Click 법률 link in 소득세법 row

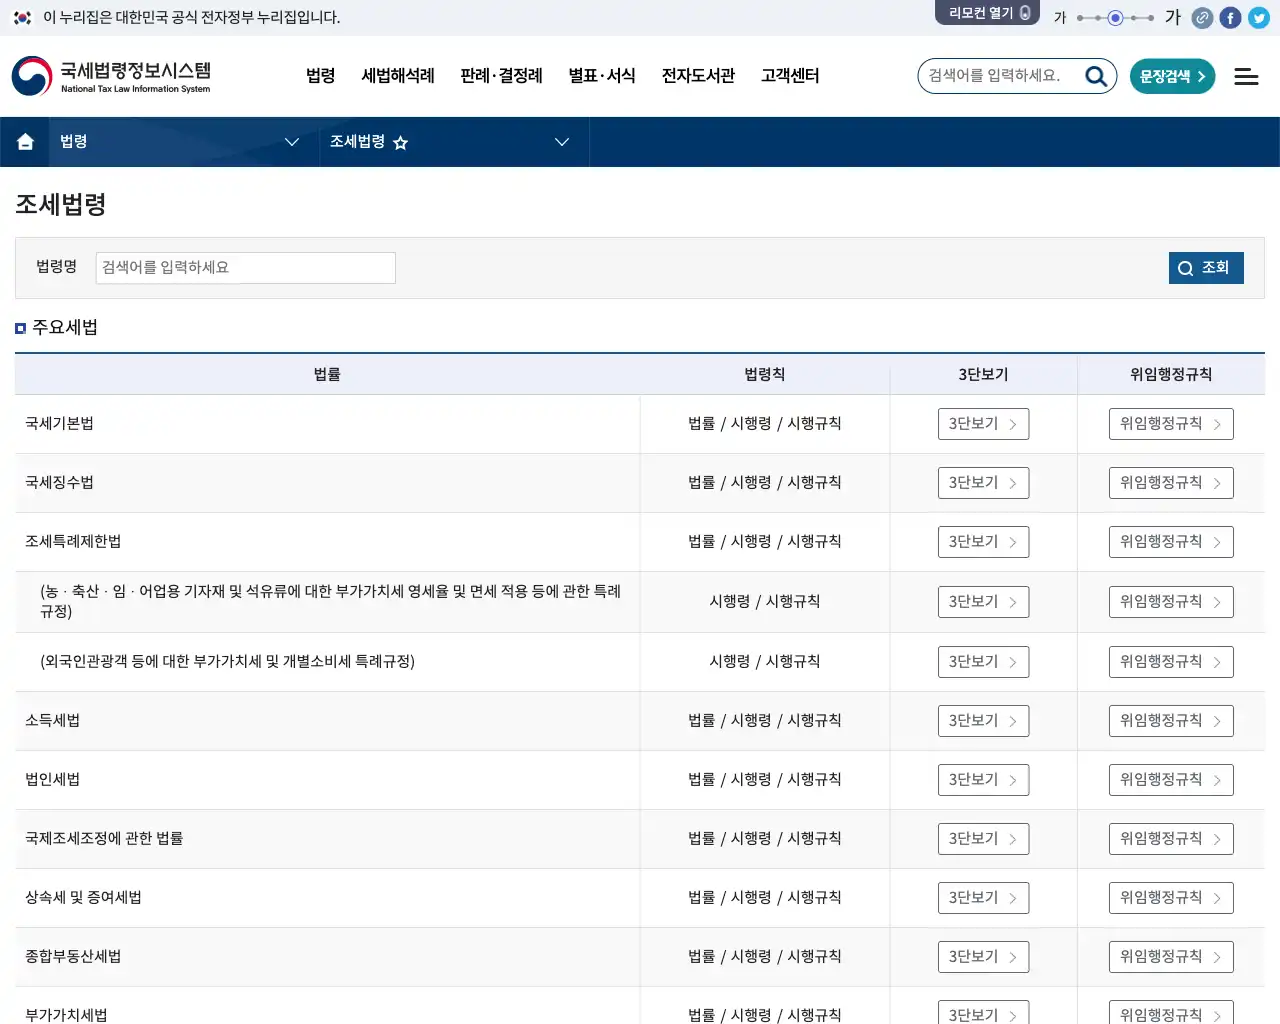(702, 721)
